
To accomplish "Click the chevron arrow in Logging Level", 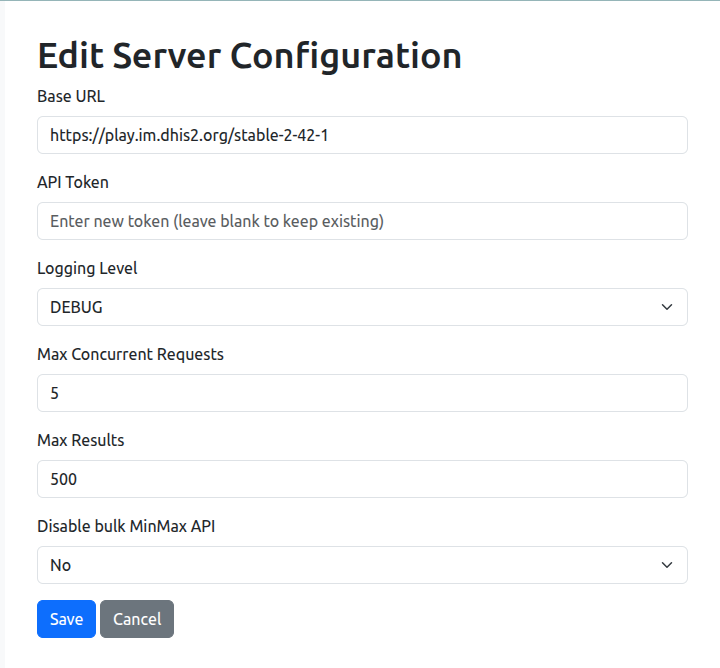I will 667,307.
